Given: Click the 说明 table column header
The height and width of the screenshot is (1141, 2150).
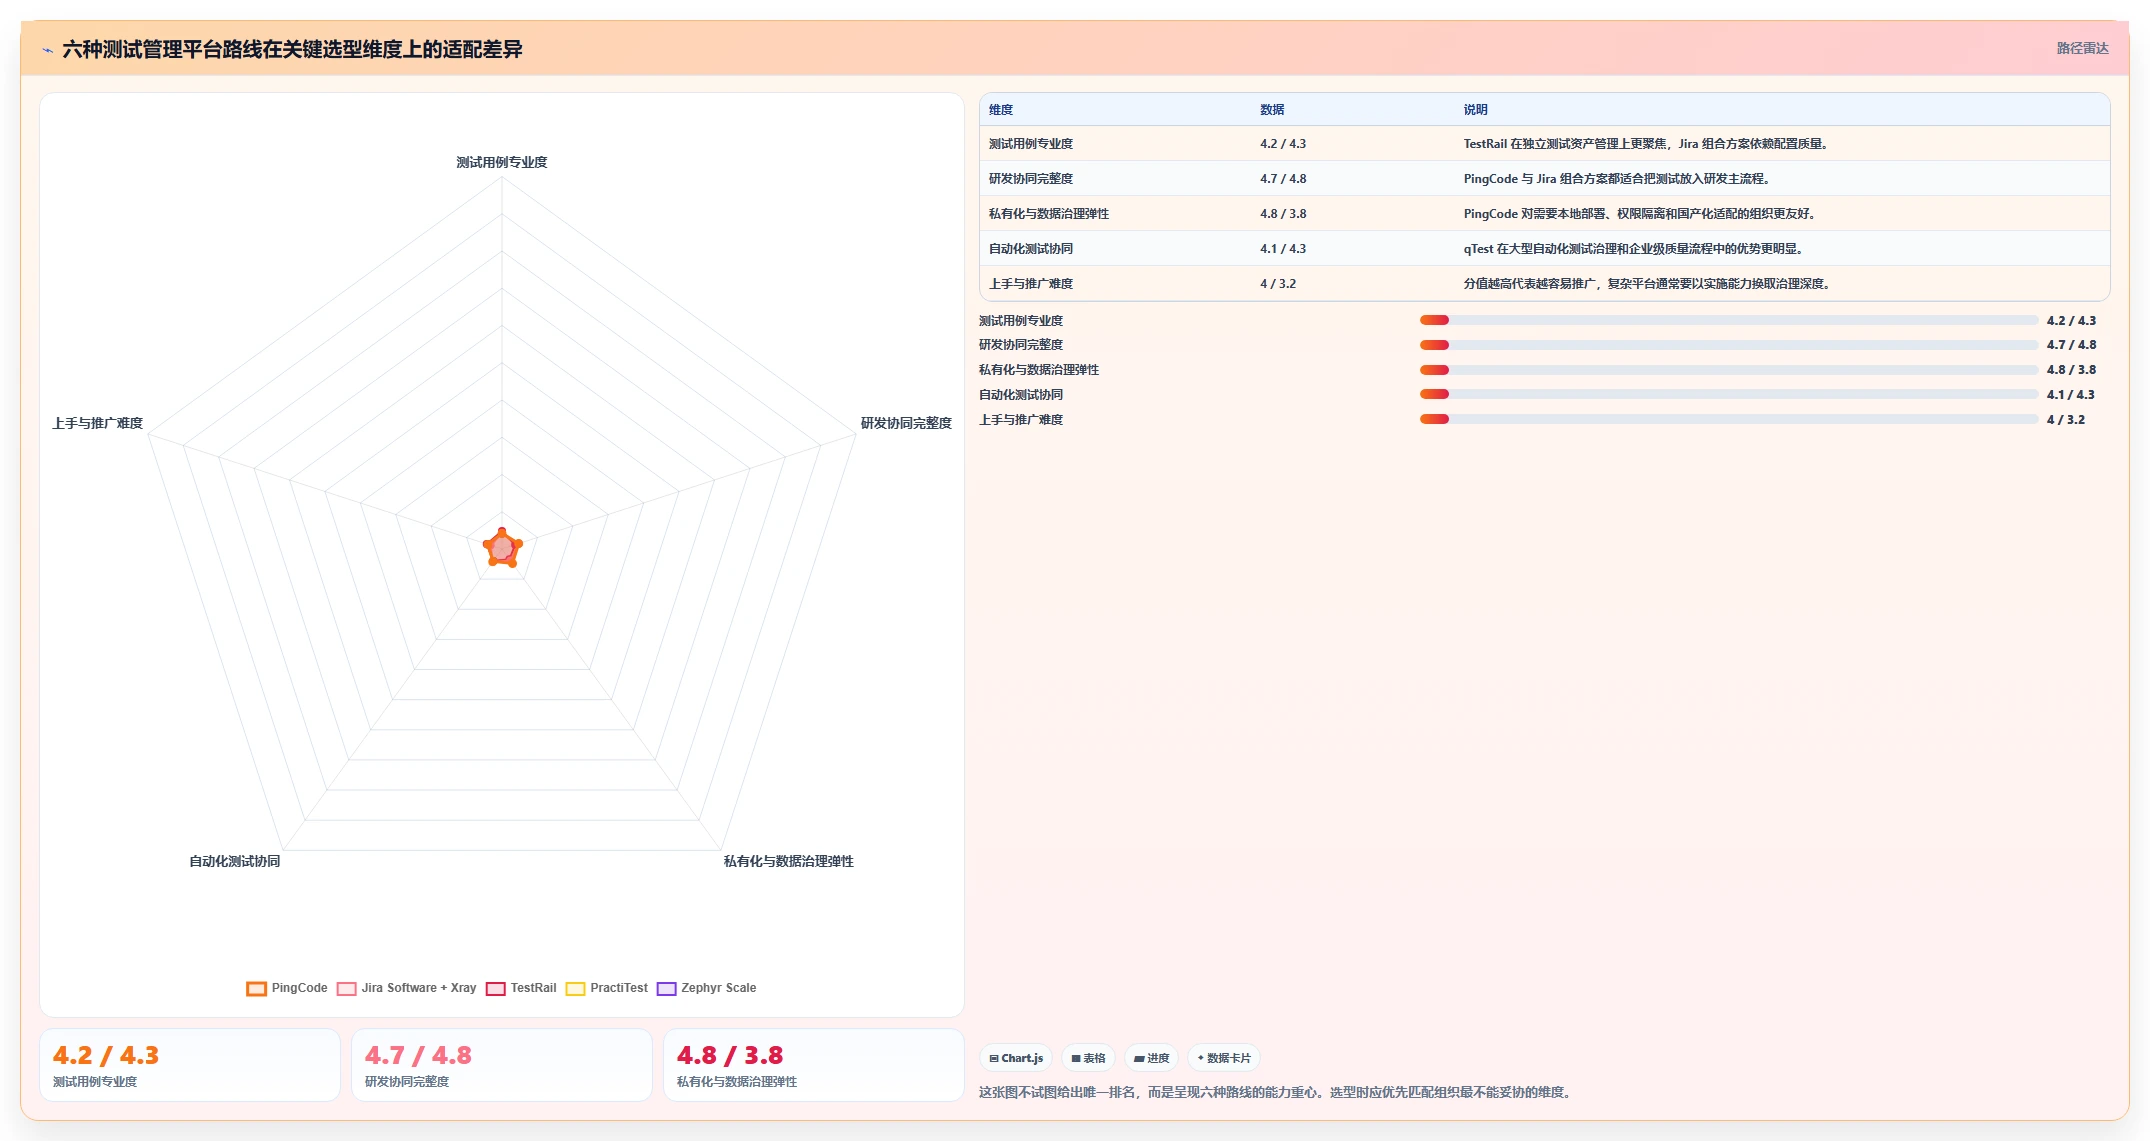Looking at the screenshot, I should pyautogui.click(x=1476, y=110).
